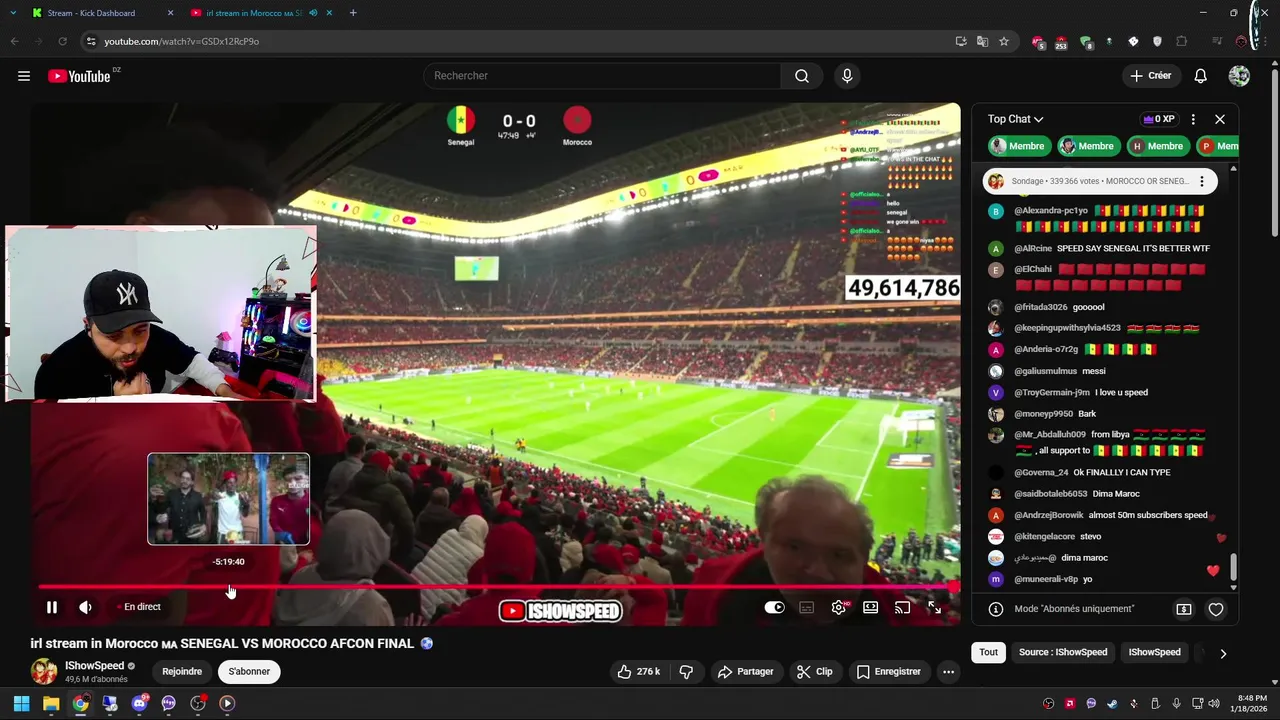Viewport: 1280px width, 720px height.
Task: Open Windows Start menu
Action: coord(21,703)
